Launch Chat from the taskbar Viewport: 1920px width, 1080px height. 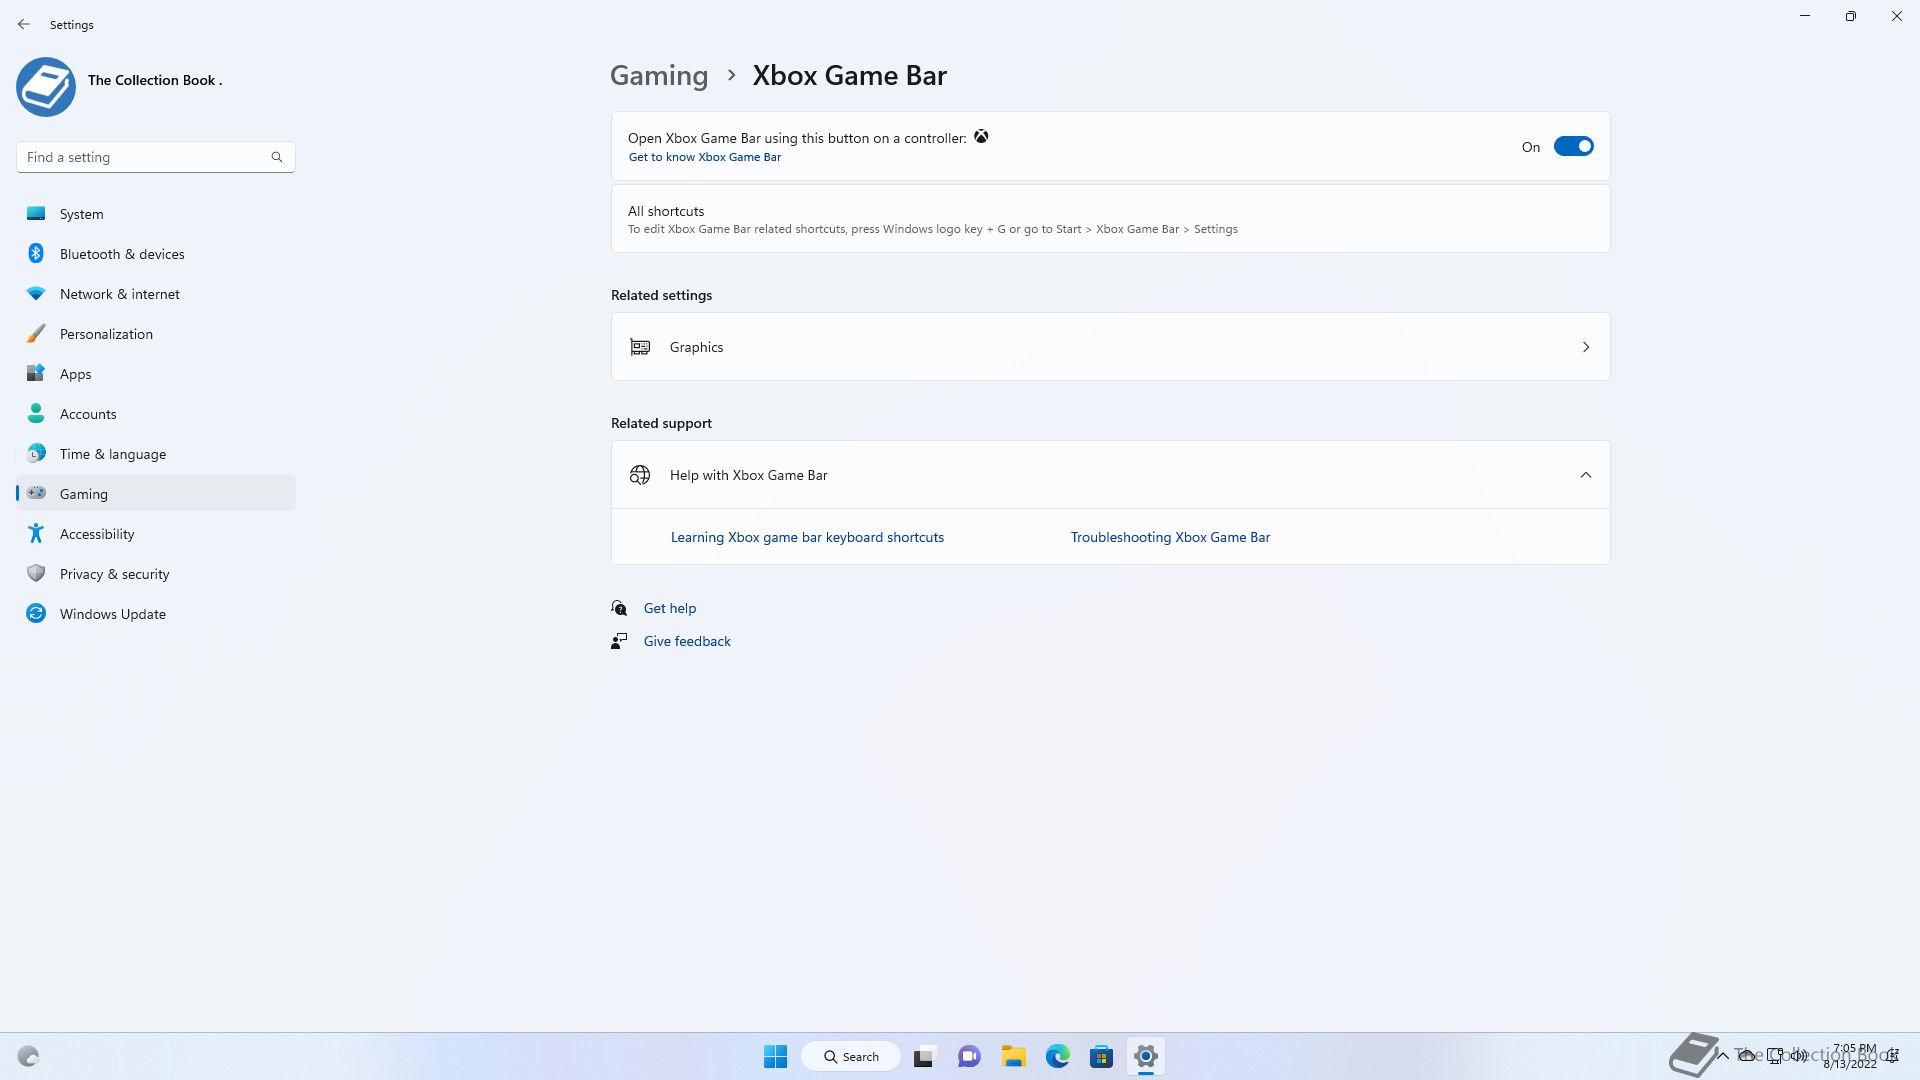tap(969, 1056)
